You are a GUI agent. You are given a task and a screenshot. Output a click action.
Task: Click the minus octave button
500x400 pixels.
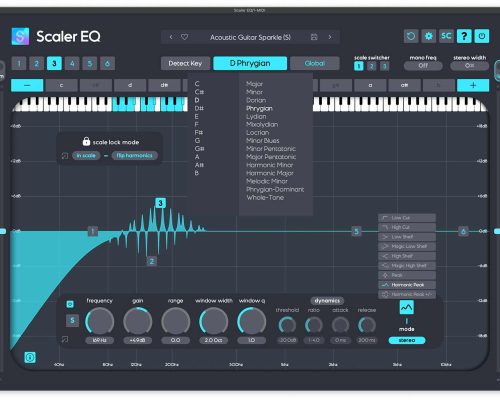tap(27, 85)
